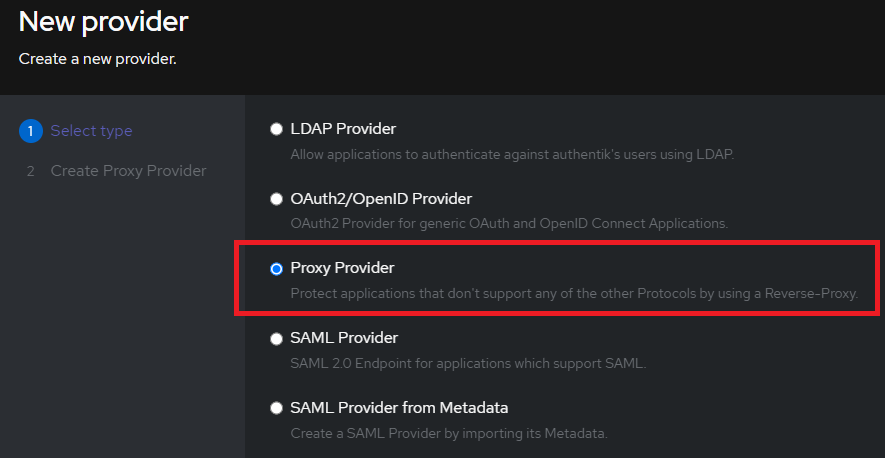
Task: Choose the OAuth2/OpenID Provider radio button
Action: 276,199
